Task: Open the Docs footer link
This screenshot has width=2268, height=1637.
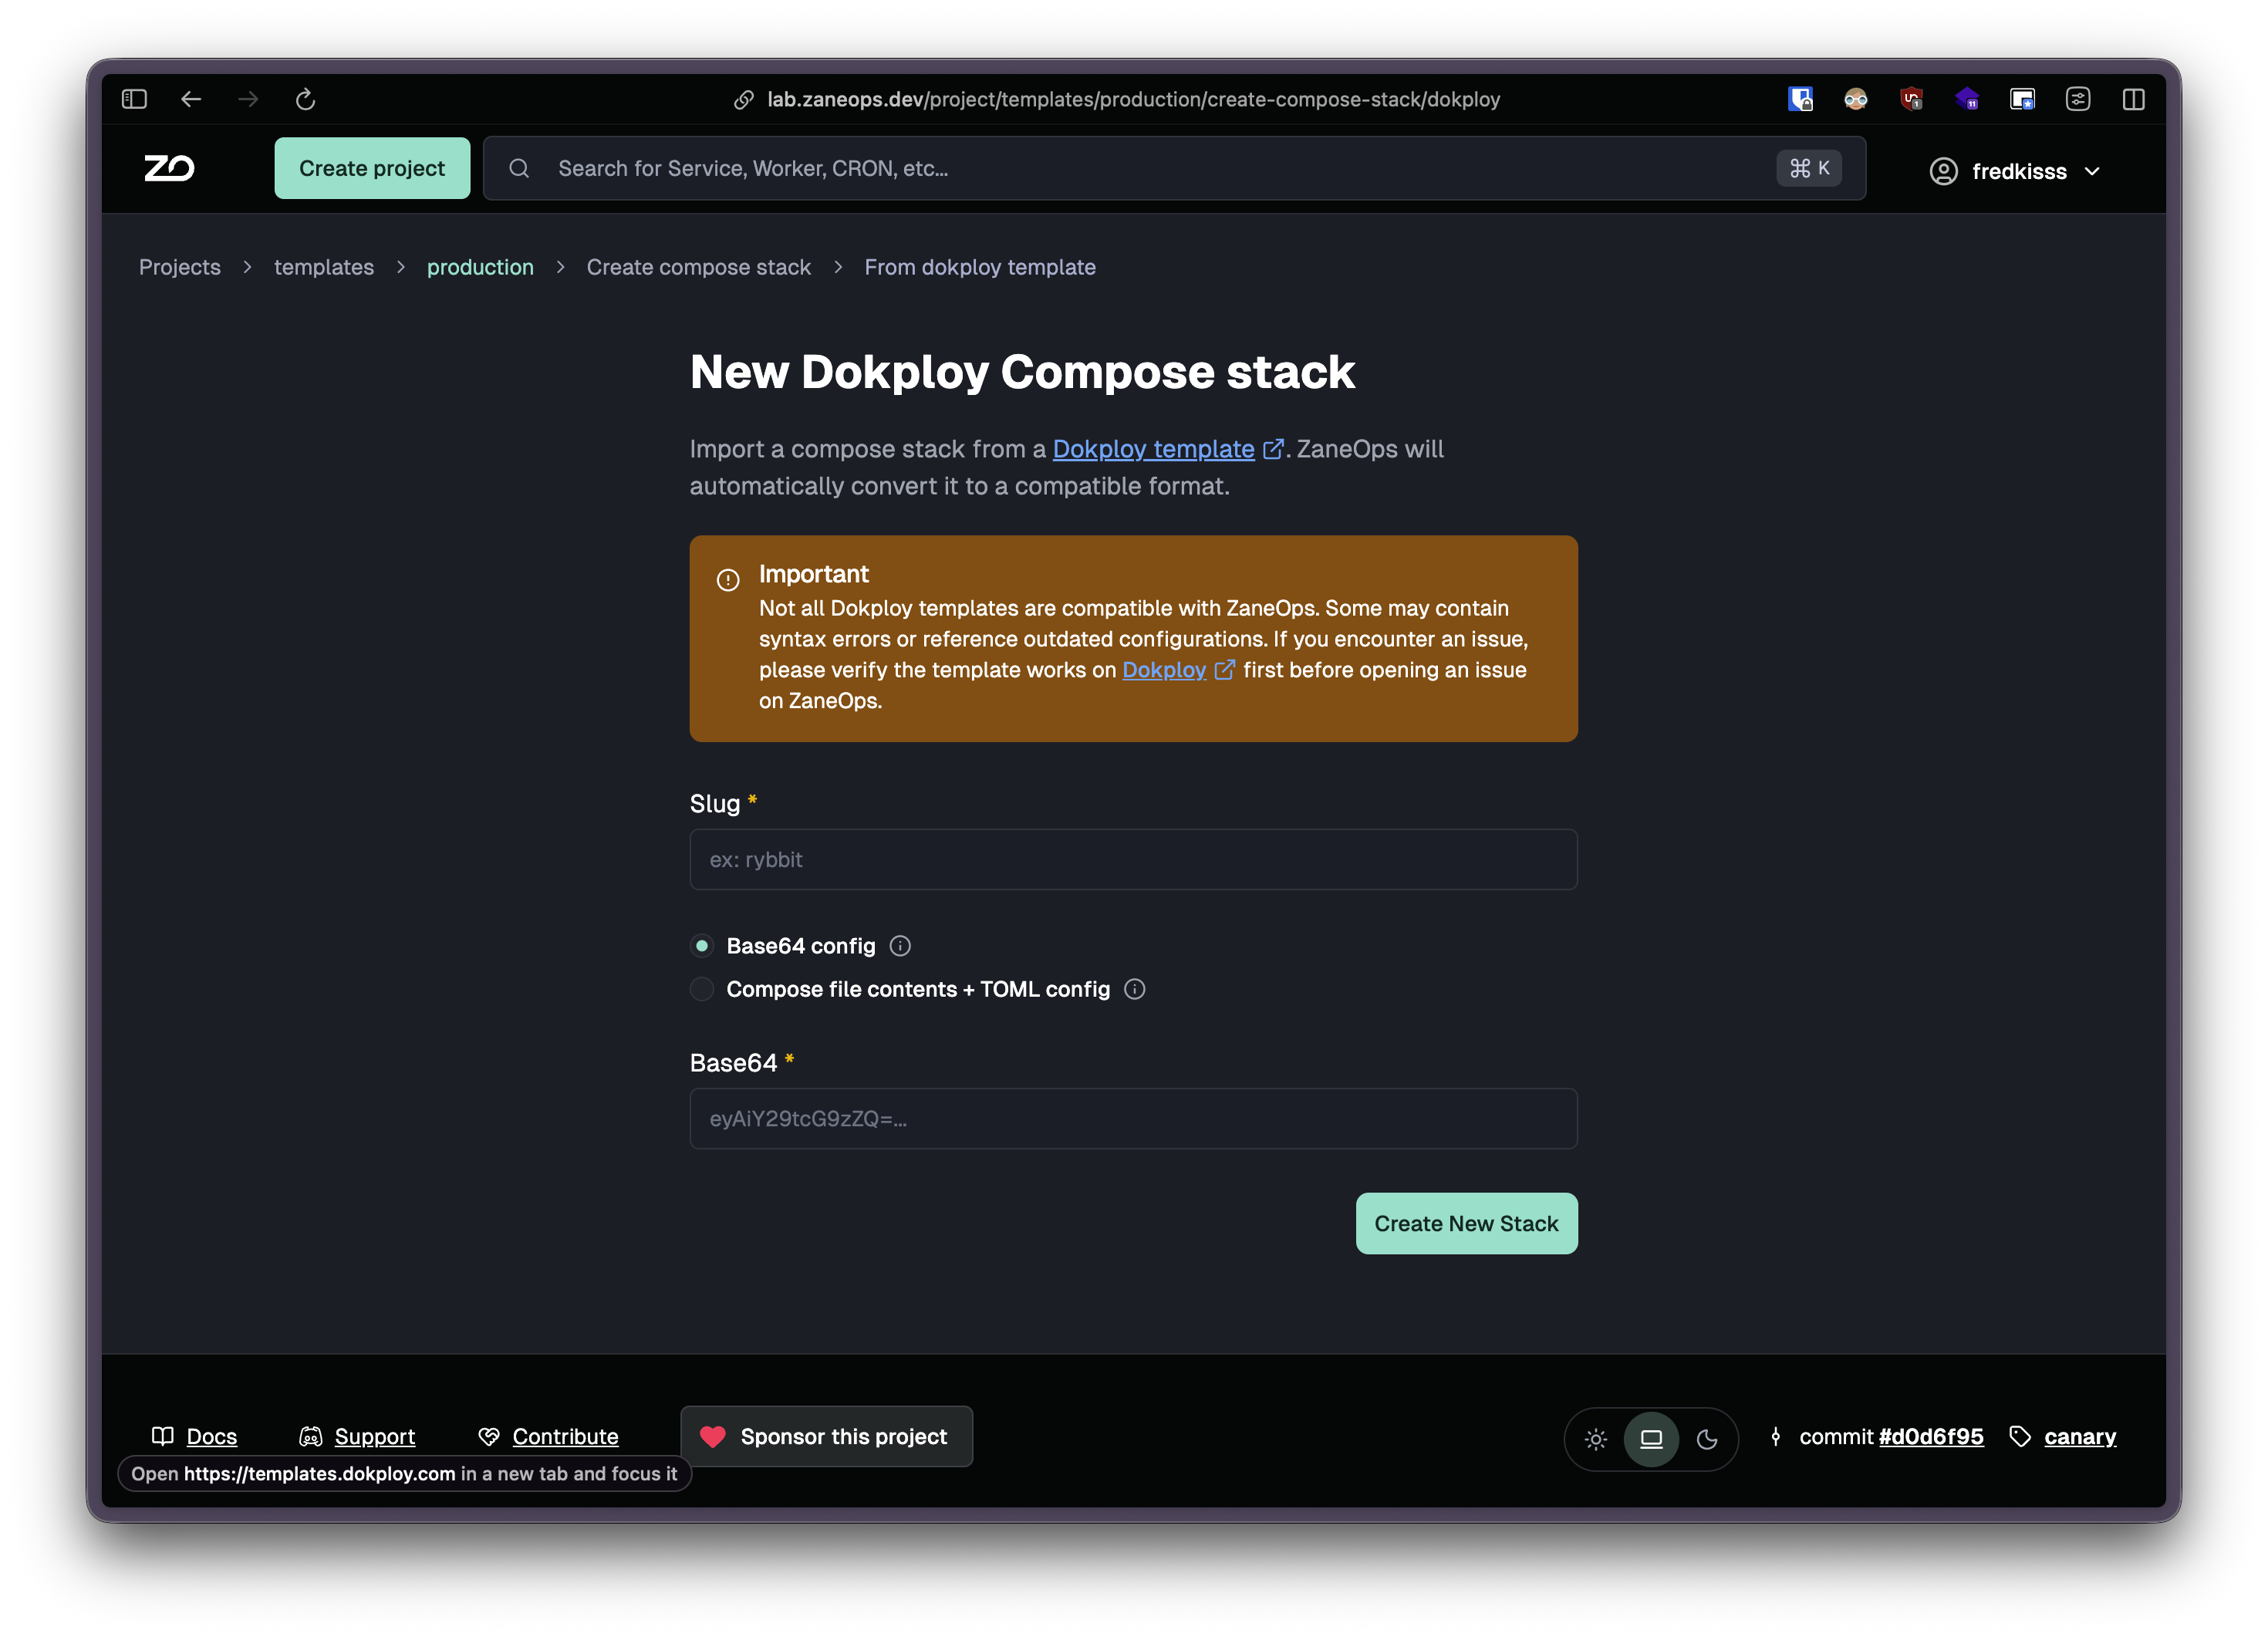Action: [212, 1437]
